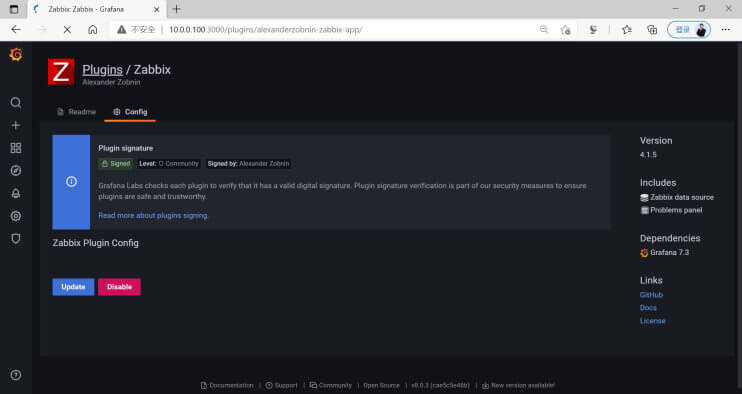The width and height of the screenshot is (742, 394).
Task: Open the GitHub link
Action: click(651, 295)
